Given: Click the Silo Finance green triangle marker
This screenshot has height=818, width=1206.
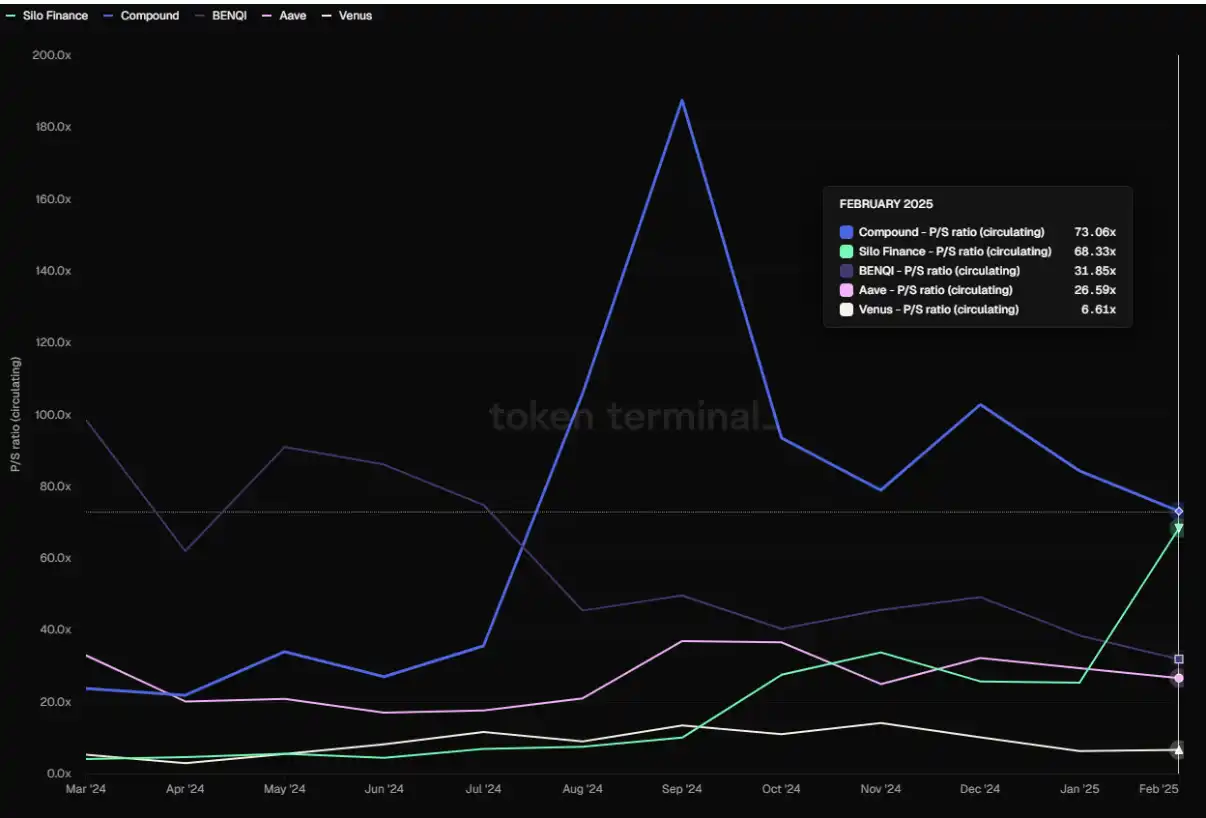Looking at the screenshot, I should [1178, 528].
